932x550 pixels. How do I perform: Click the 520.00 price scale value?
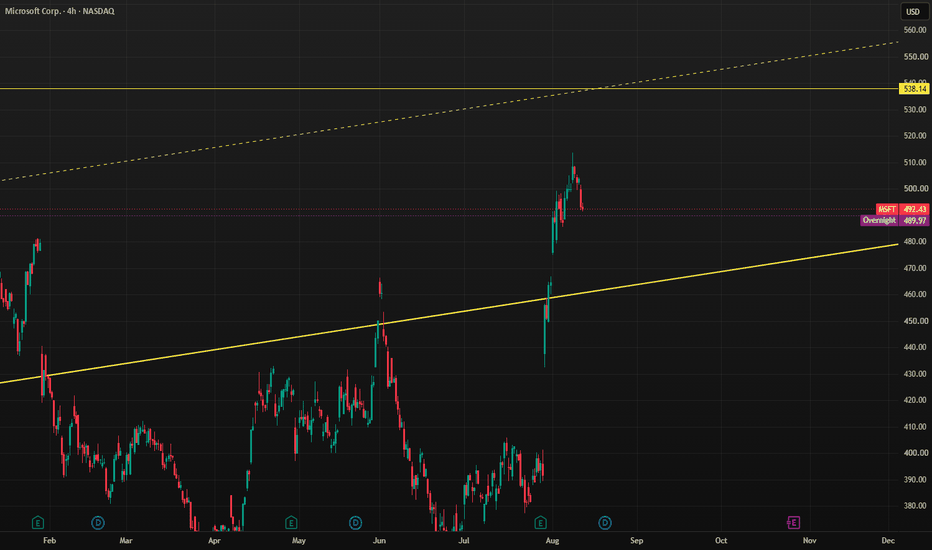tap(915, 136)
